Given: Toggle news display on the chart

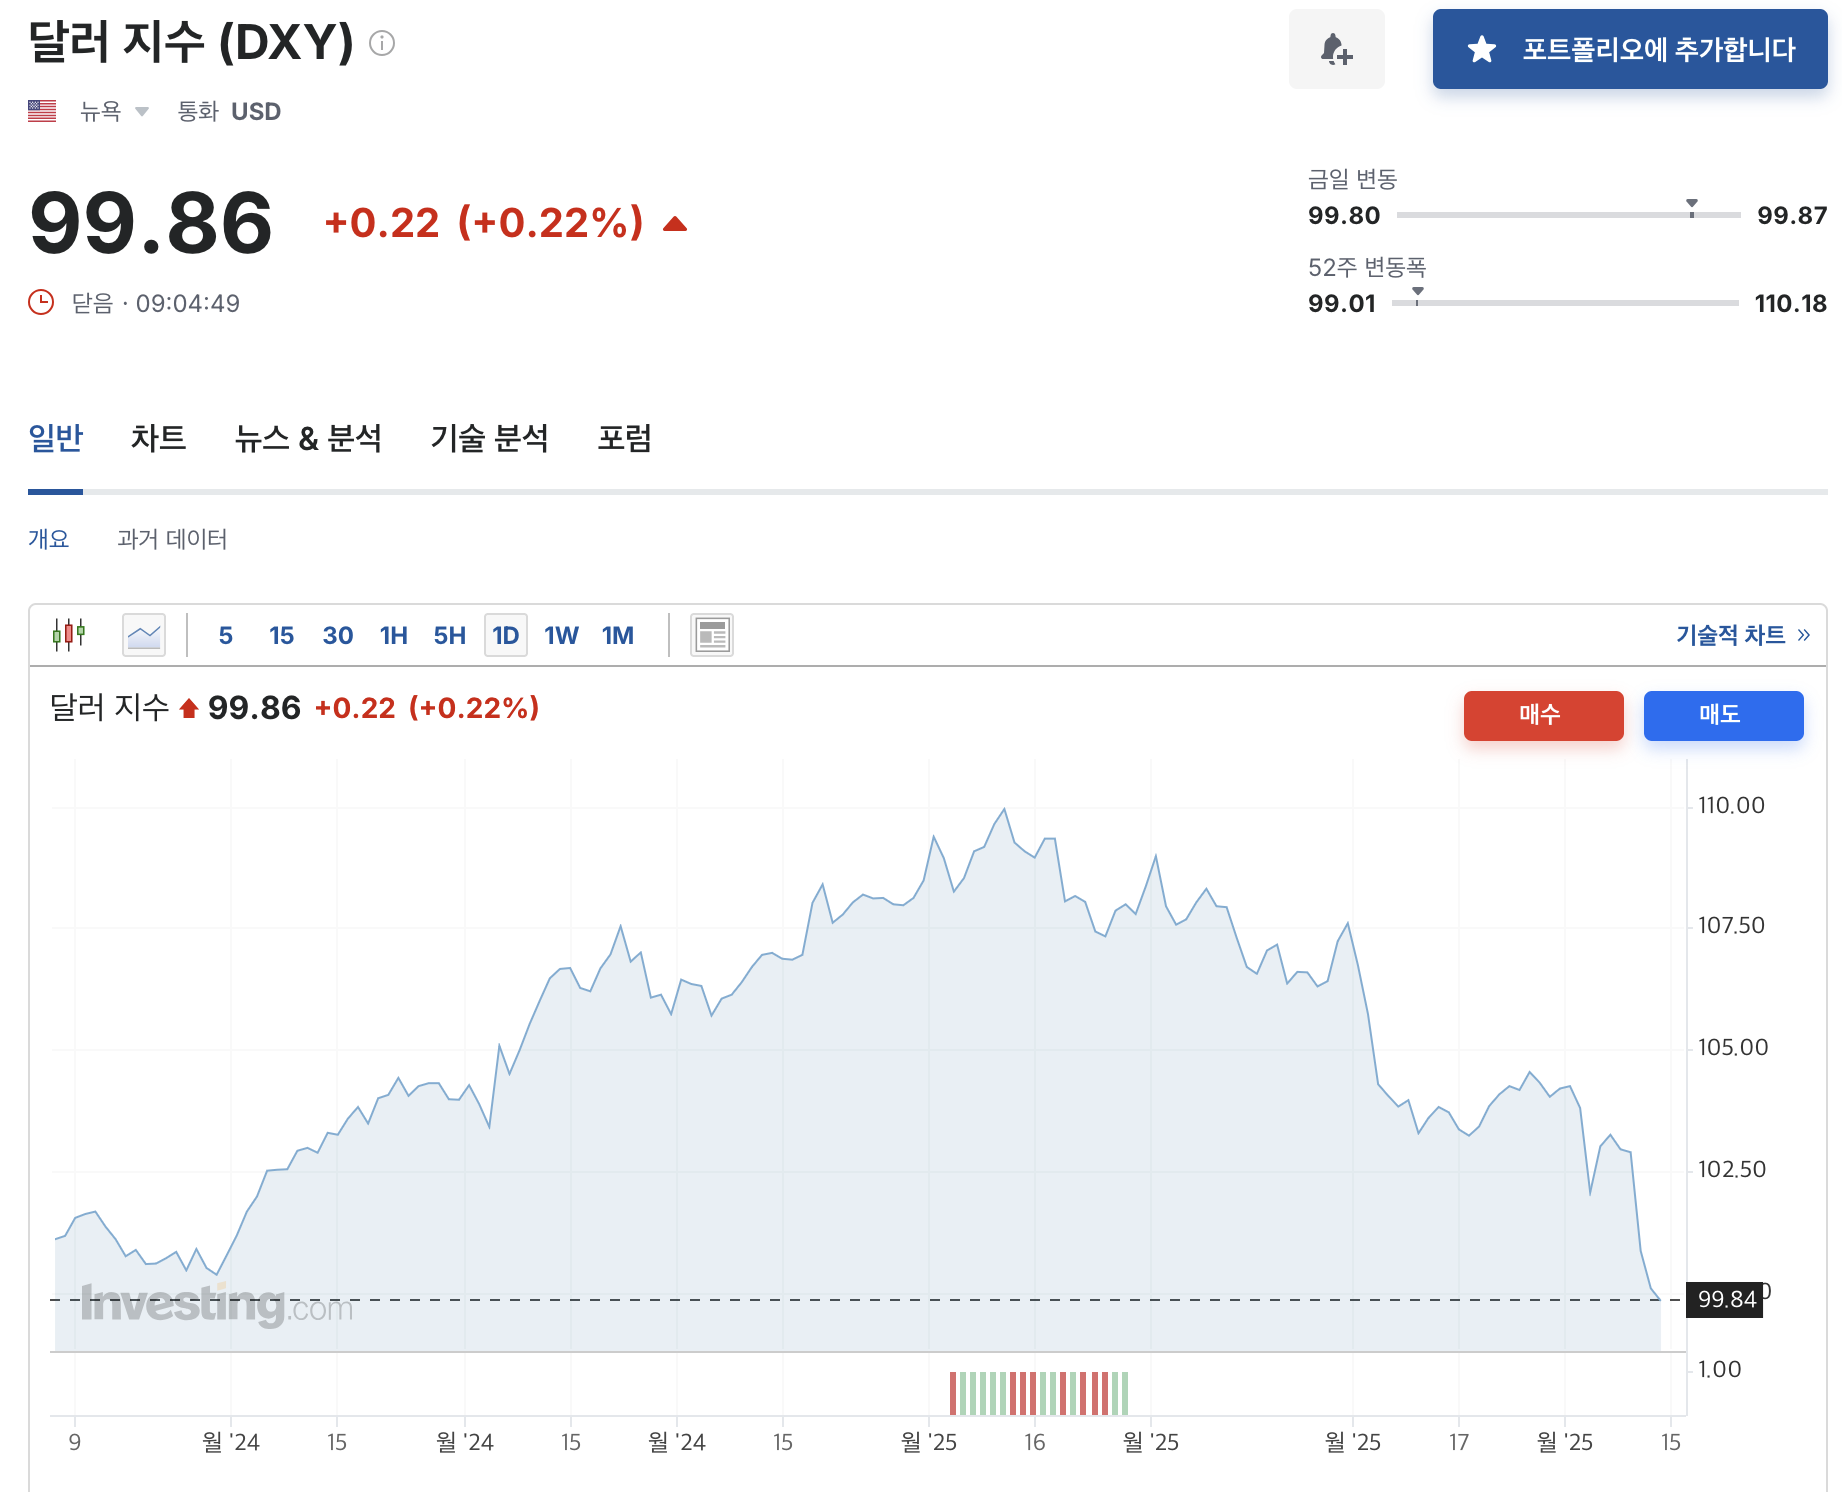Looking at the screenshot, I should 712,635.
